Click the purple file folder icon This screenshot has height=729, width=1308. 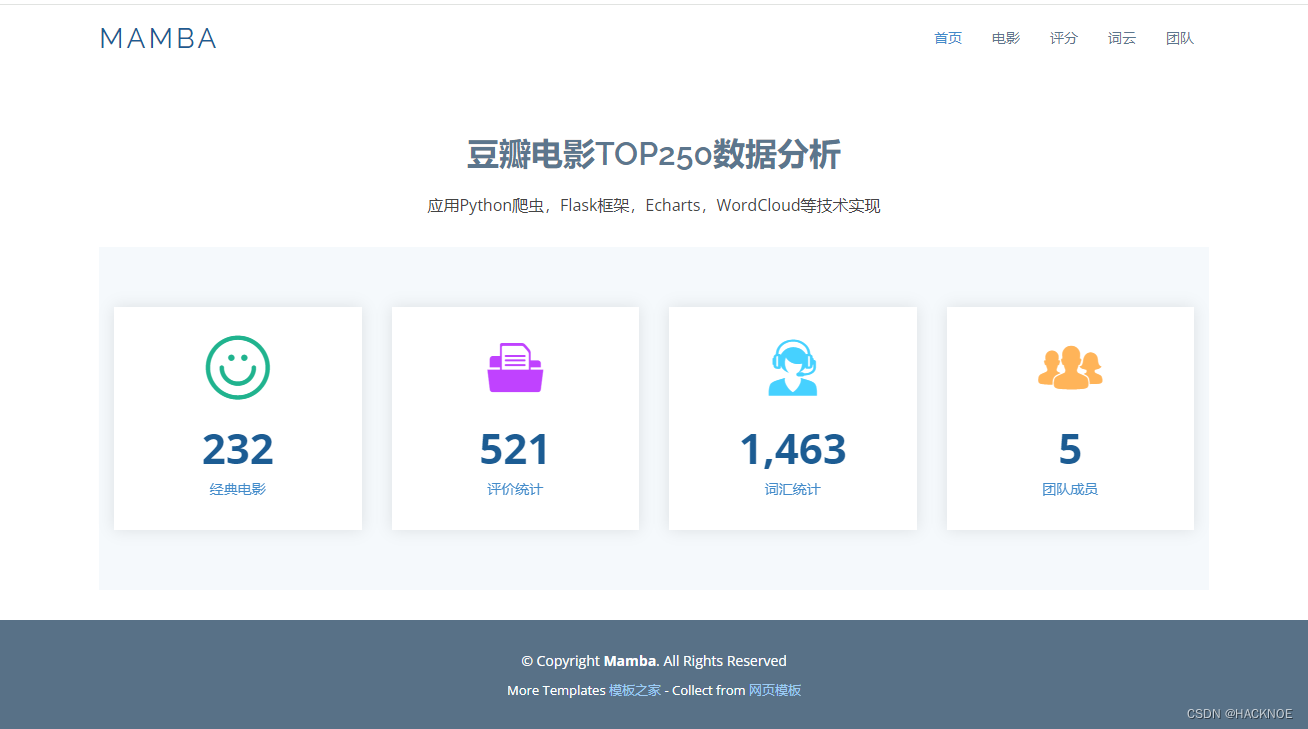click(x=515, y=368)
